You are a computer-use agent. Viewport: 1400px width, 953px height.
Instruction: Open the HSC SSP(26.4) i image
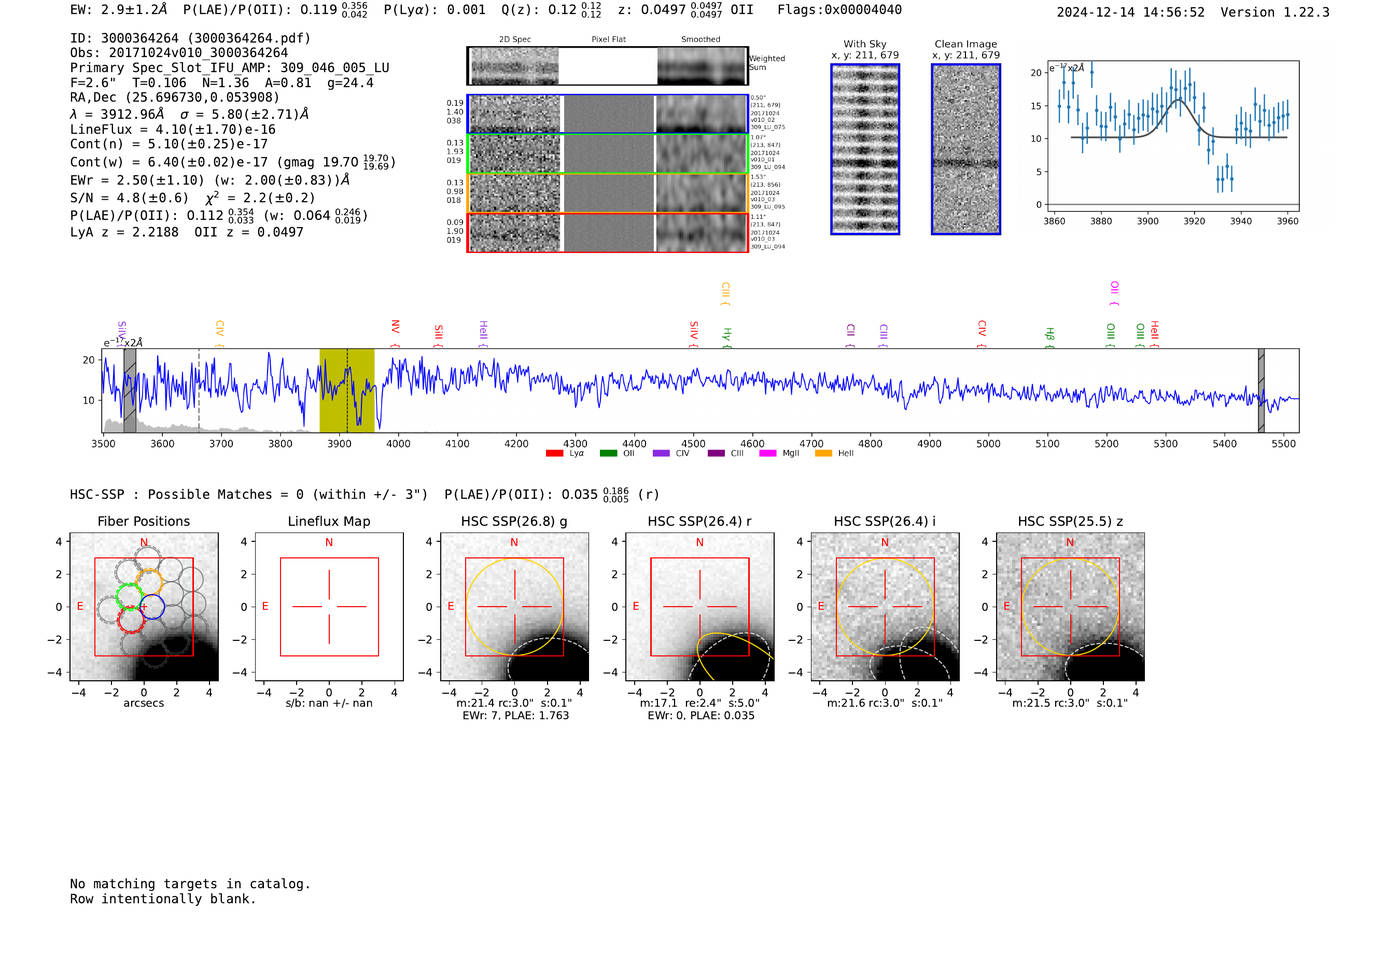tap(885, 607)
